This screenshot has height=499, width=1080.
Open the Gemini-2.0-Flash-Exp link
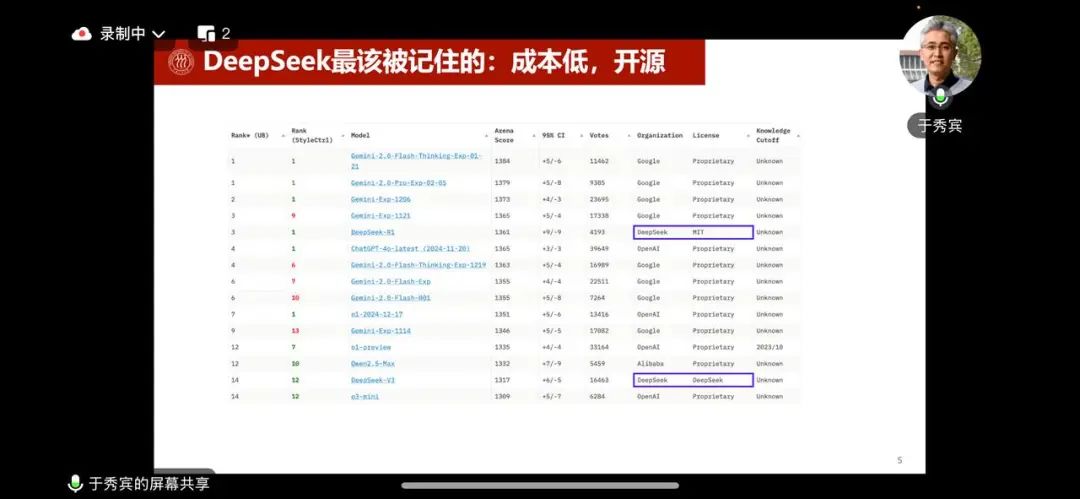pyautogui.click(x=391, y=282)
